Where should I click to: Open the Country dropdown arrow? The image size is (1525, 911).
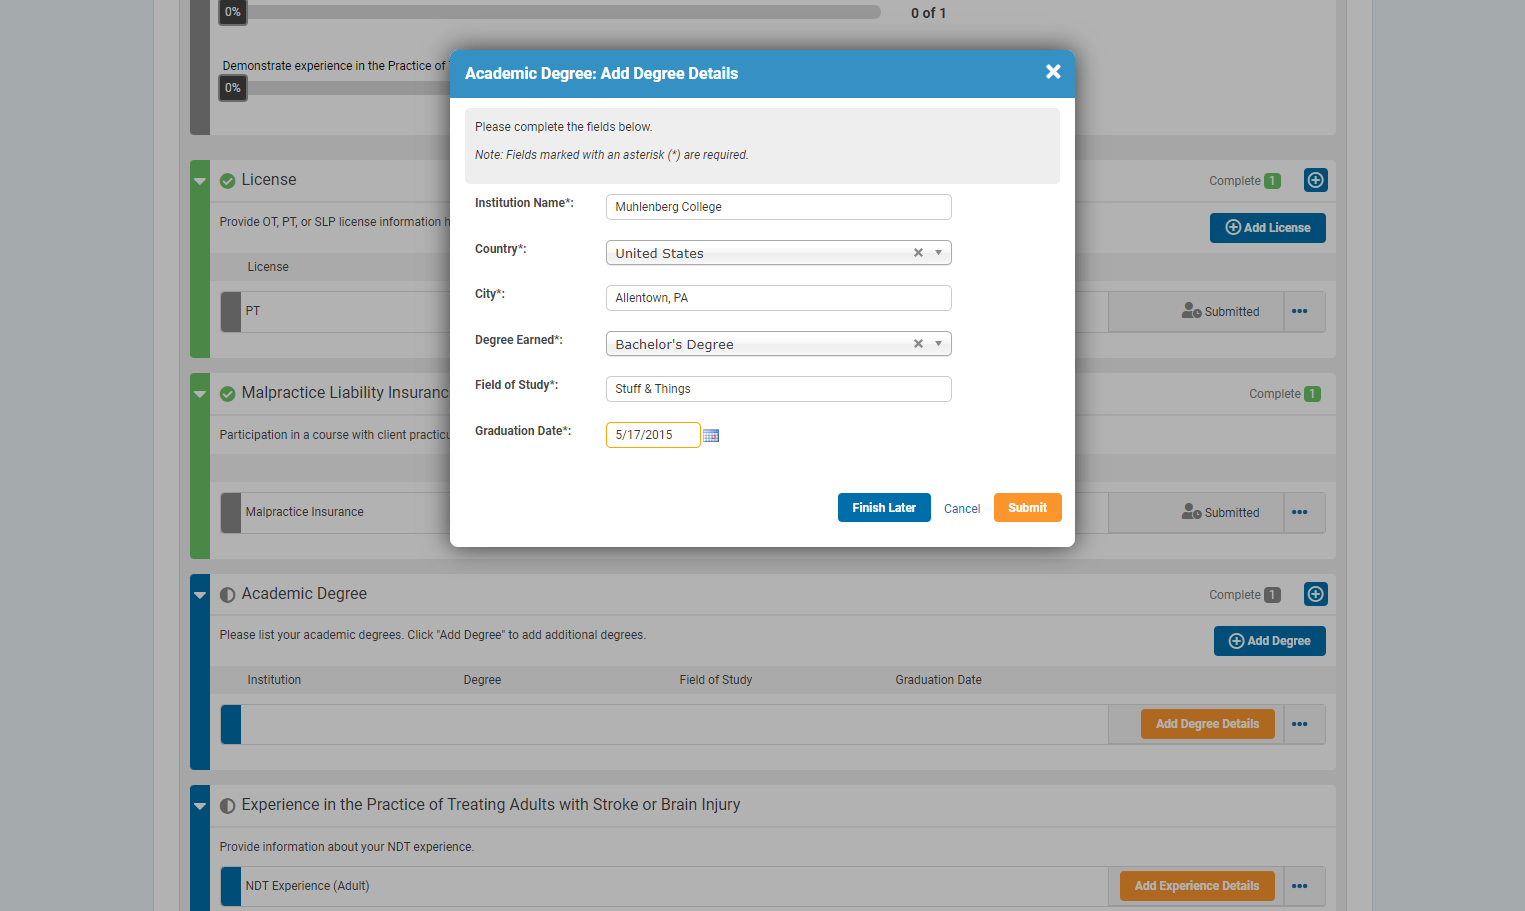click(938, 253)
